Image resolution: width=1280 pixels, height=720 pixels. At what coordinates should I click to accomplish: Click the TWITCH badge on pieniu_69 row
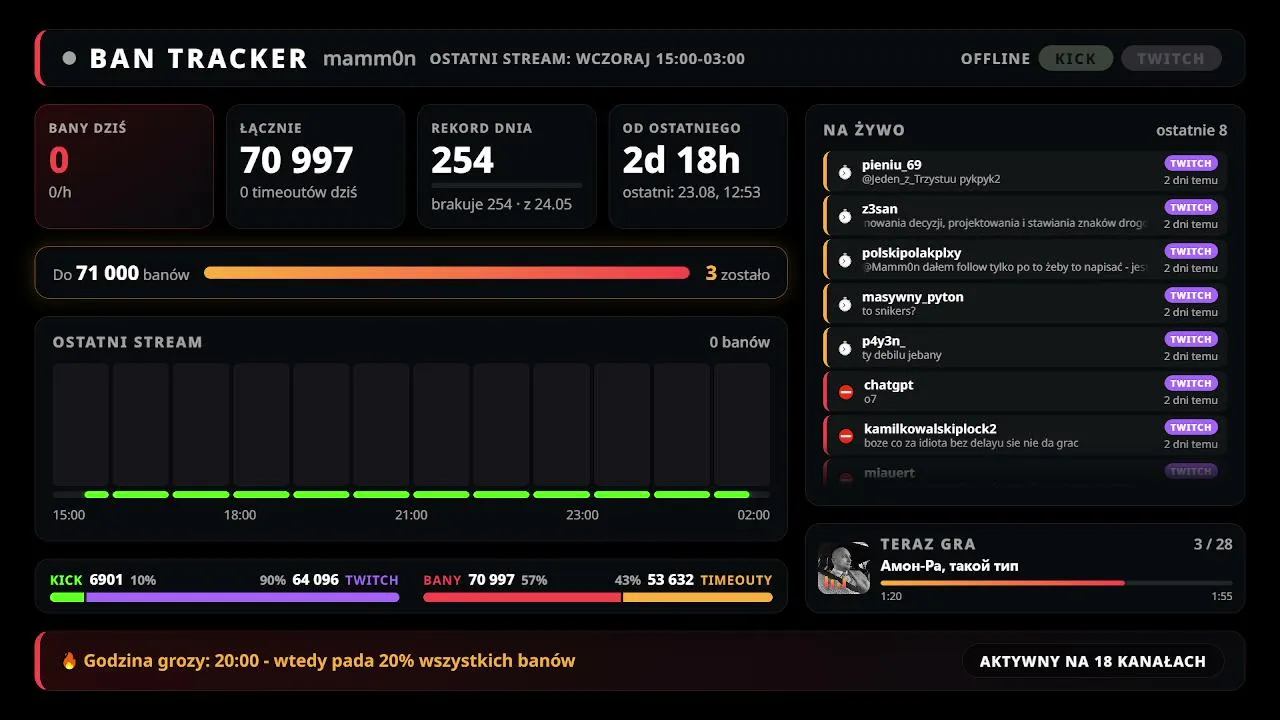pos(1191,163)
